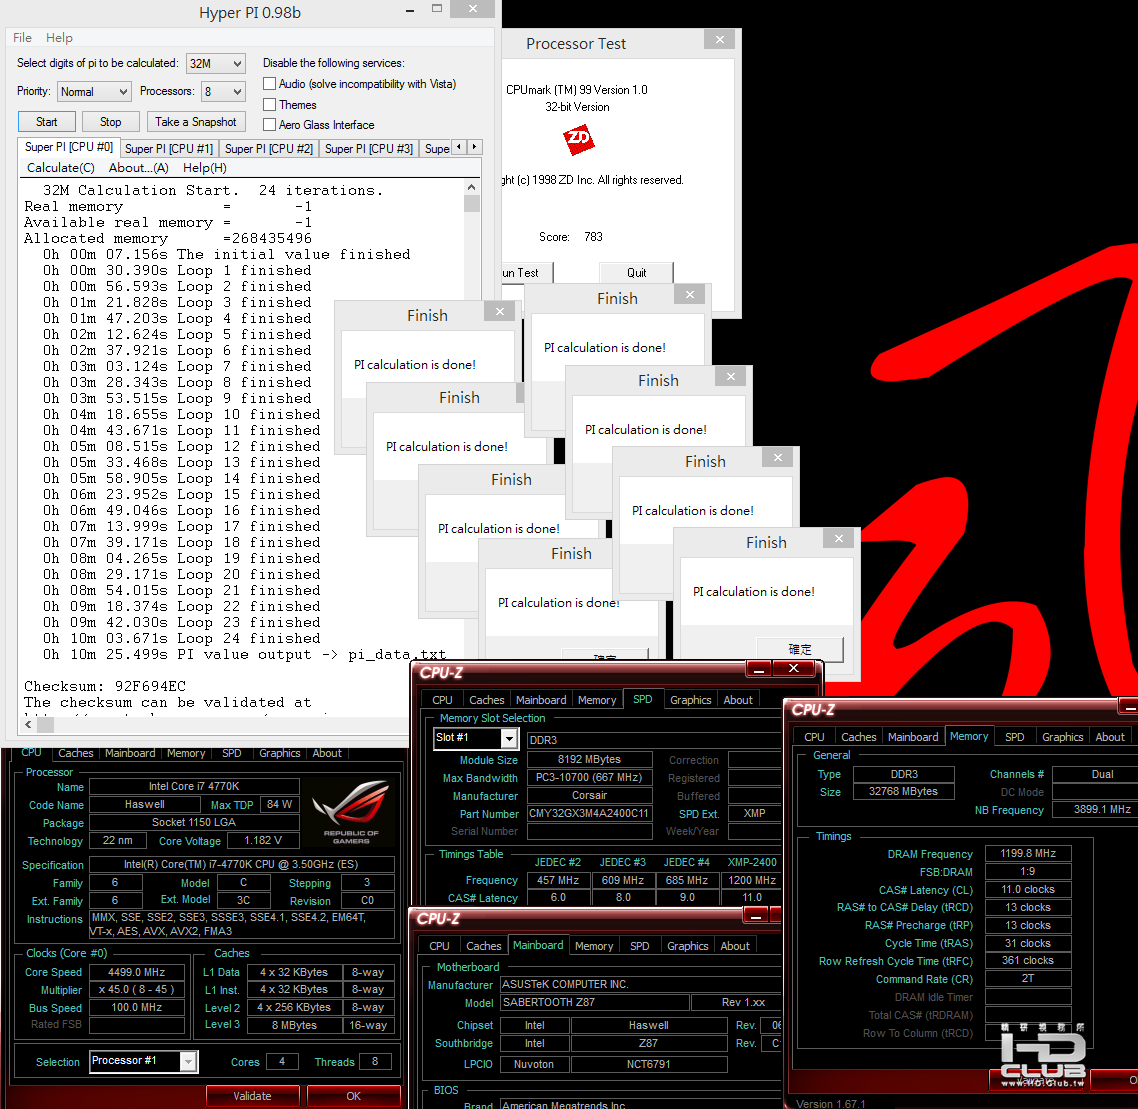The height and width of the screenshot is (1109, 1138).
Task: Close the CPU-Z SPD window
Action: 793,668
